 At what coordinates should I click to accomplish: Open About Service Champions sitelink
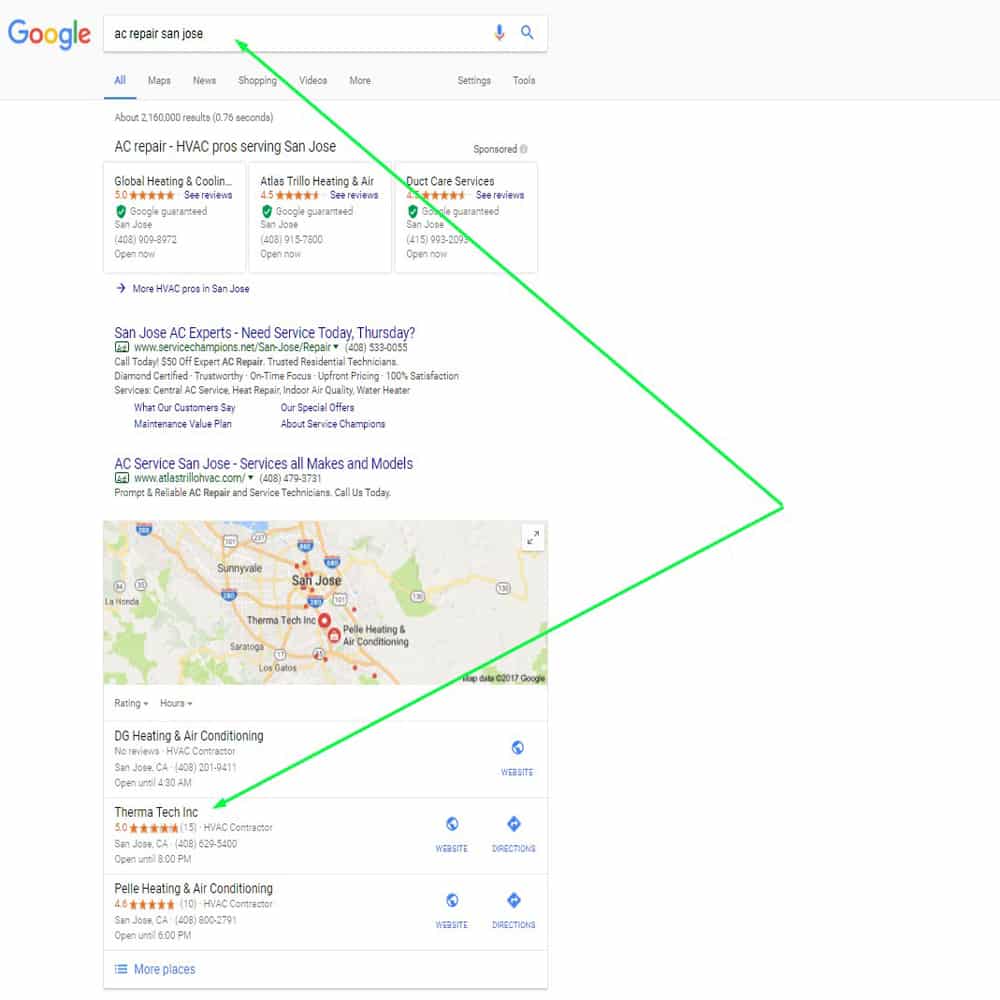click(x=333, y=424)
